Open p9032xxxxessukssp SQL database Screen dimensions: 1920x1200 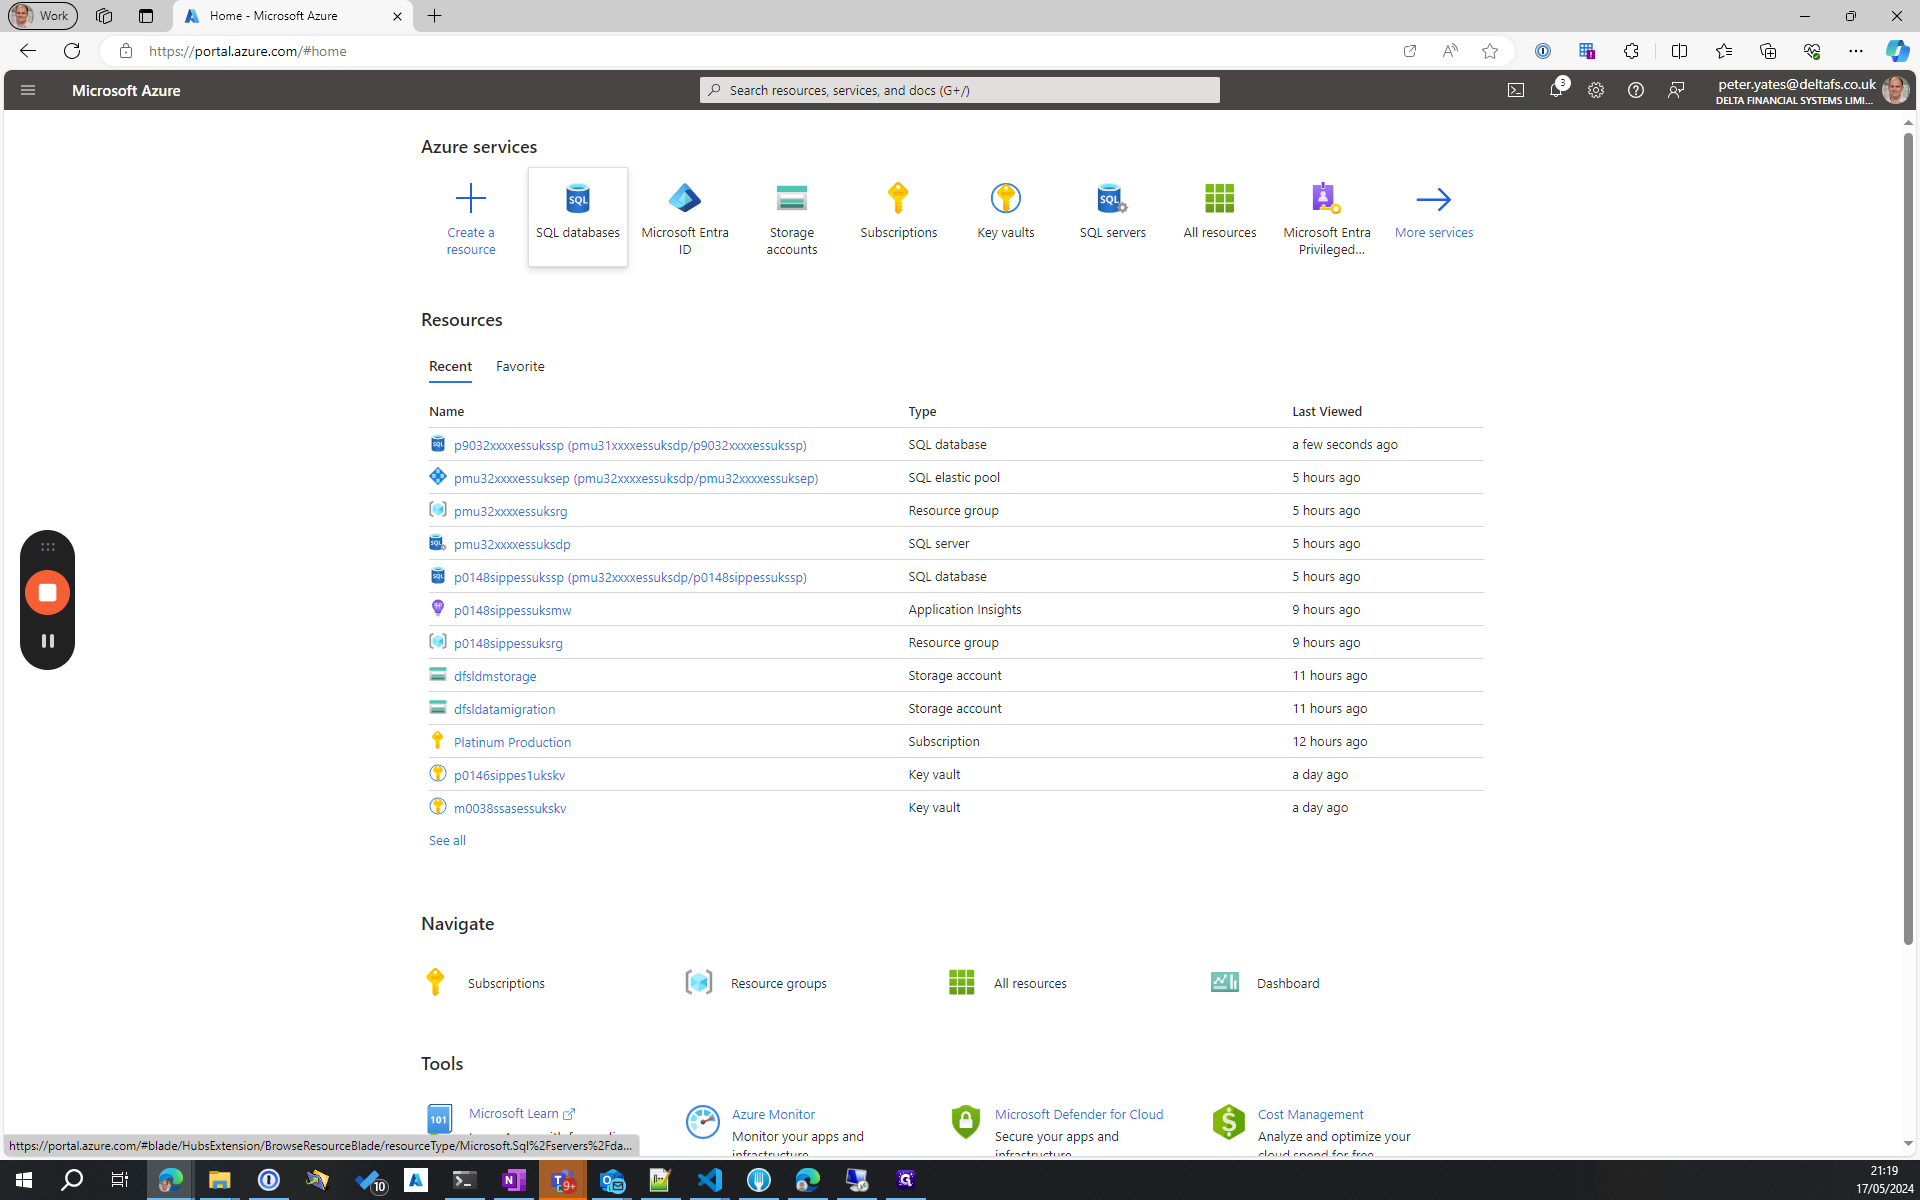pos(630,445)
